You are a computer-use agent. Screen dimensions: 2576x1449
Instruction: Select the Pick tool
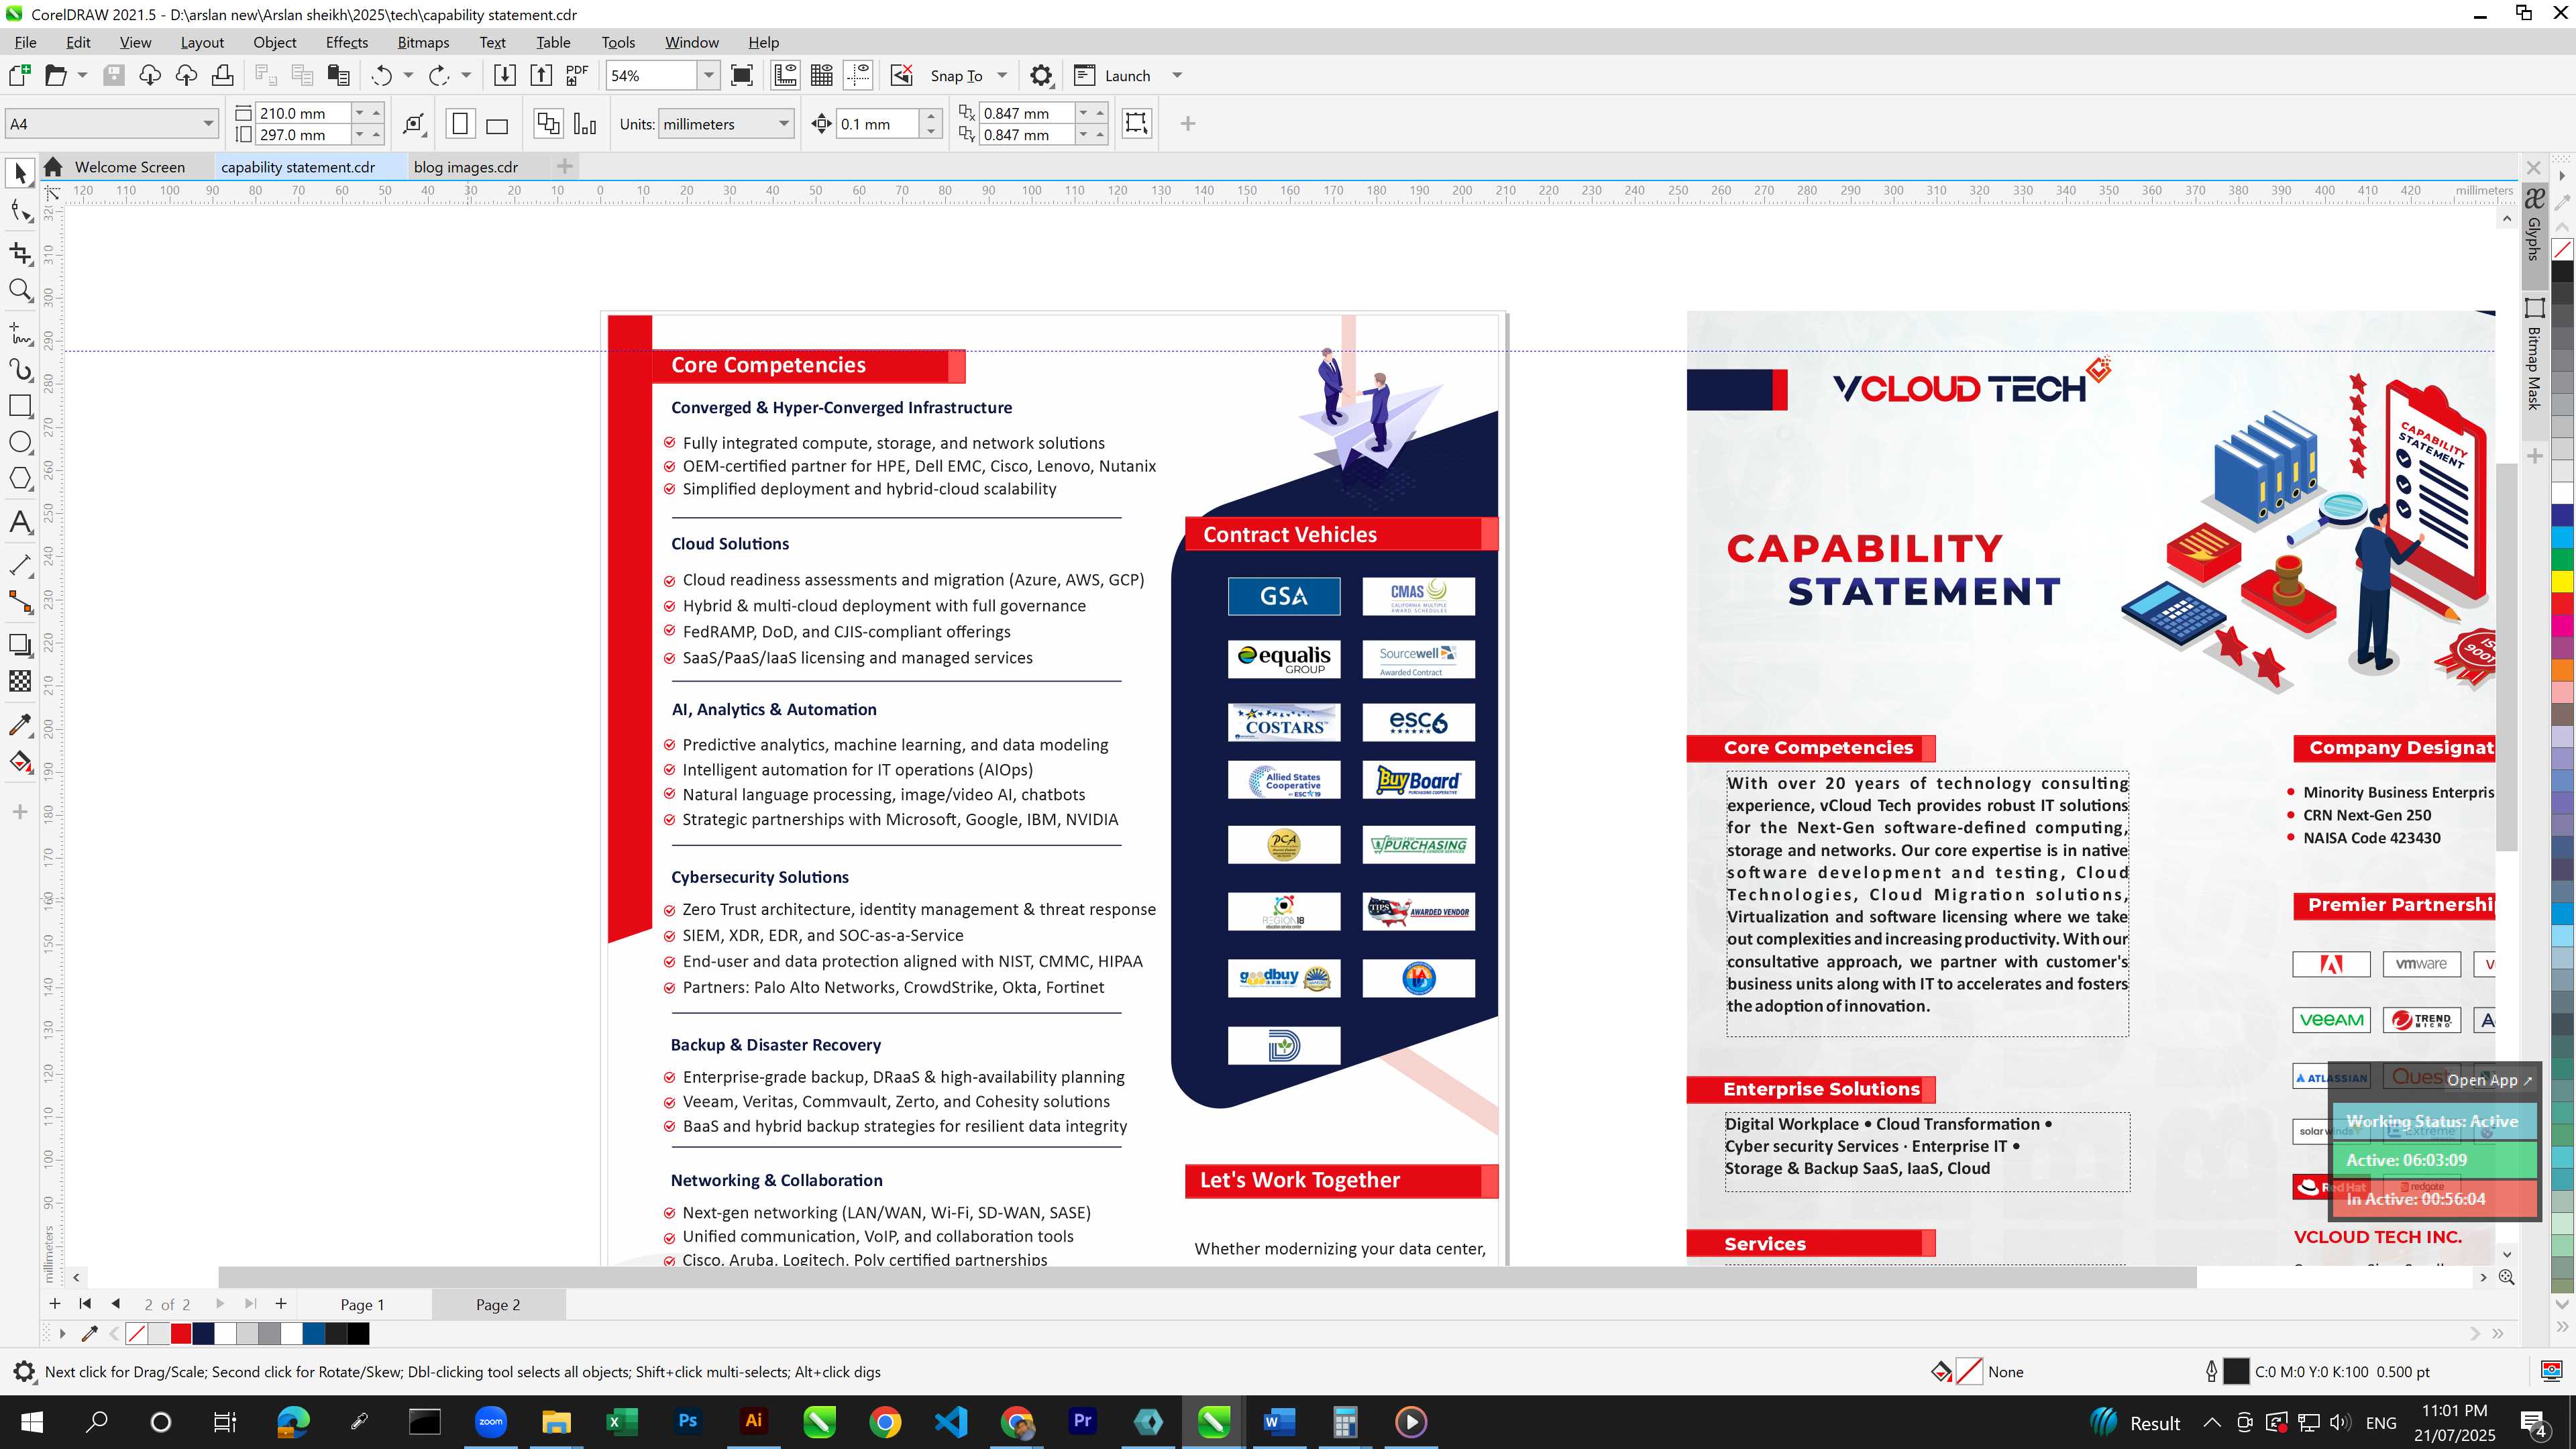20,172
